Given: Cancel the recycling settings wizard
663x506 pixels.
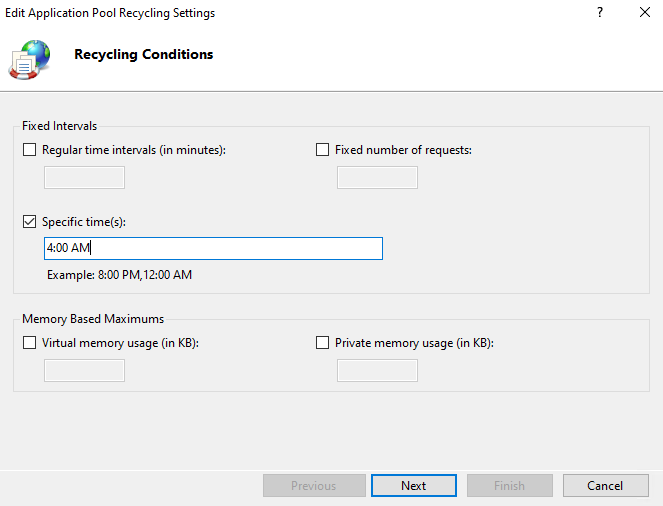Looking at the screenshot, I should [x=605, y=486].
